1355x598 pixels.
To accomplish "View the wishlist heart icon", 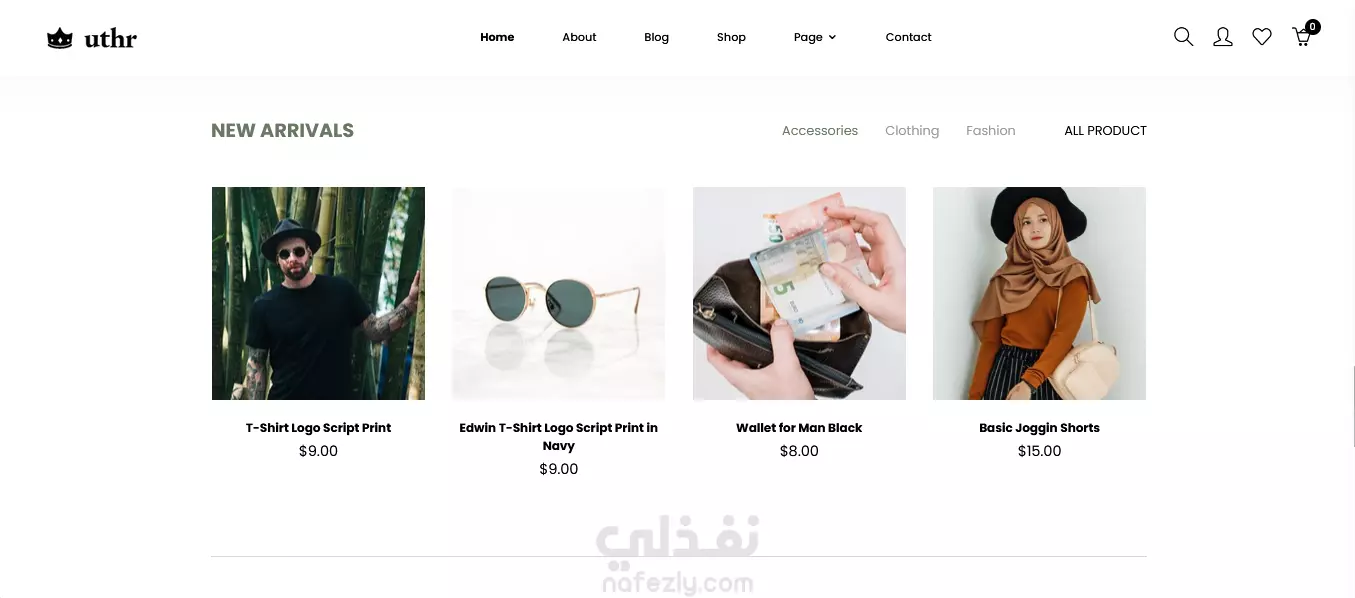I will pos(1262,37).
